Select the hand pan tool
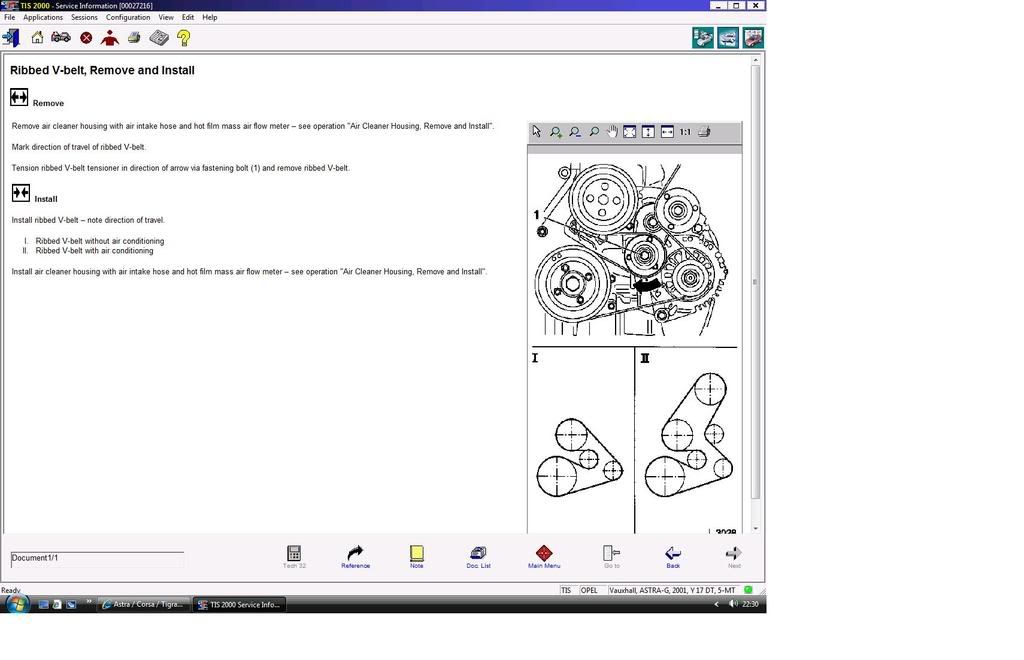Viewport: 1024px width, 660px height. point(612,132)
